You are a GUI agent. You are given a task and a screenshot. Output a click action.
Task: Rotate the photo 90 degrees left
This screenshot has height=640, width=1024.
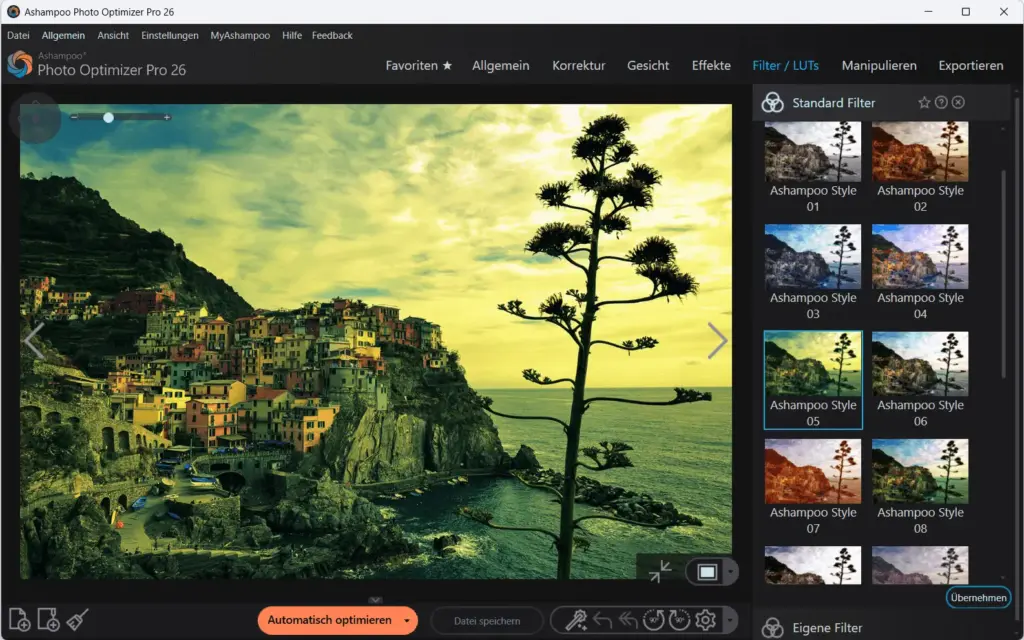(x=655, y=620)
